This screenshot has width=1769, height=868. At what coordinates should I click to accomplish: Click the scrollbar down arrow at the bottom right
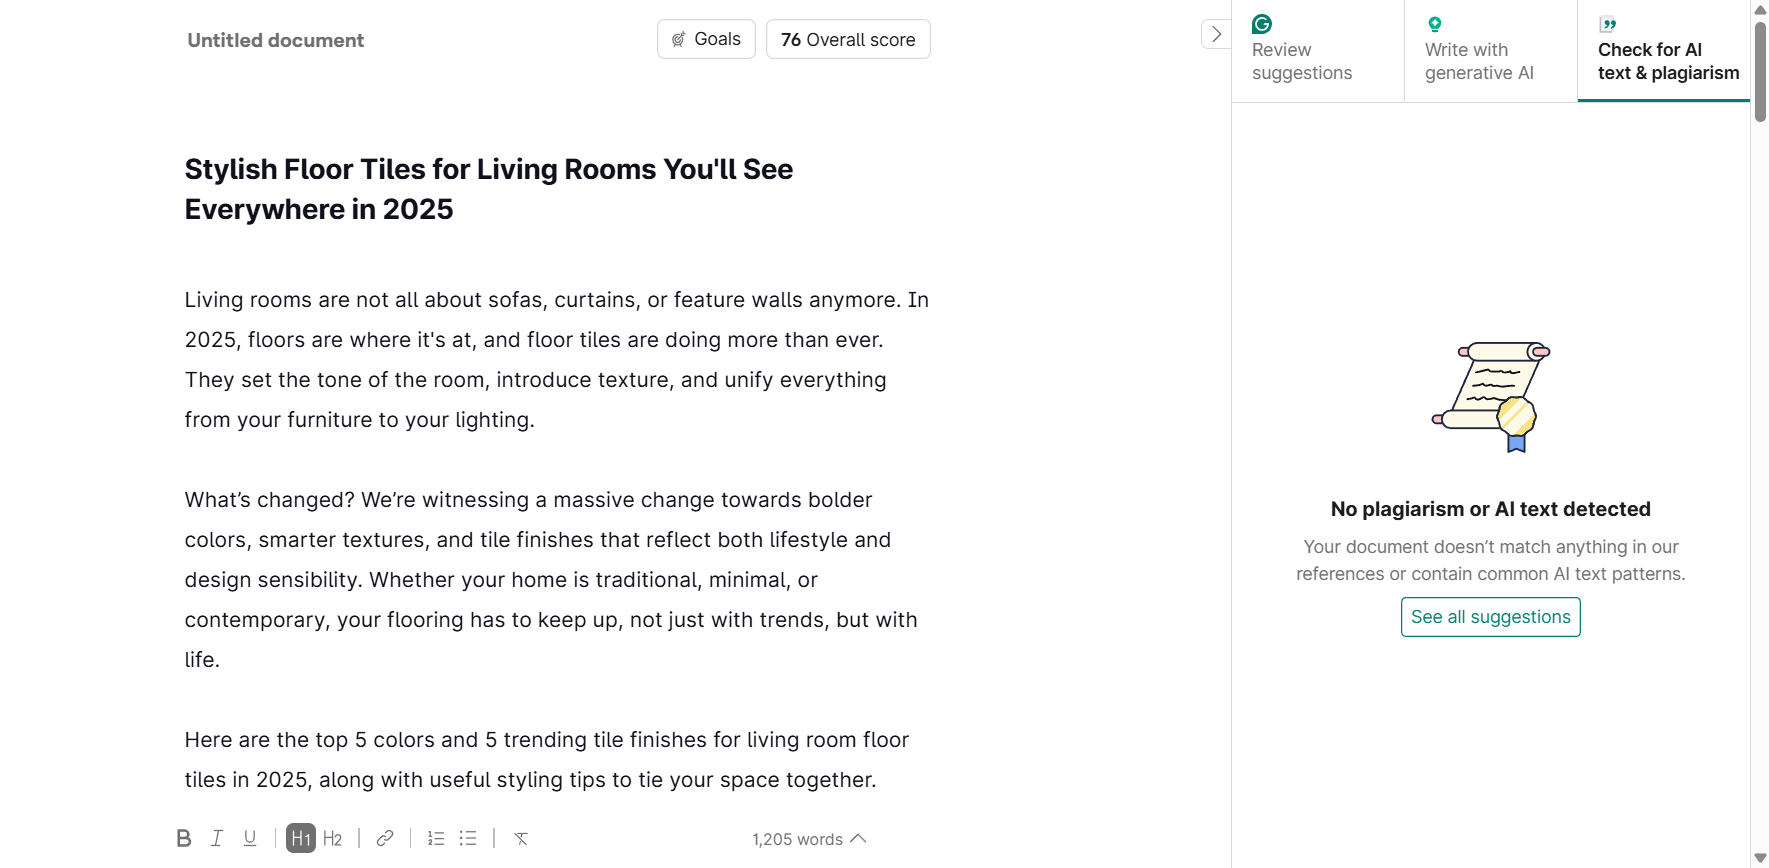point(1760,858)
